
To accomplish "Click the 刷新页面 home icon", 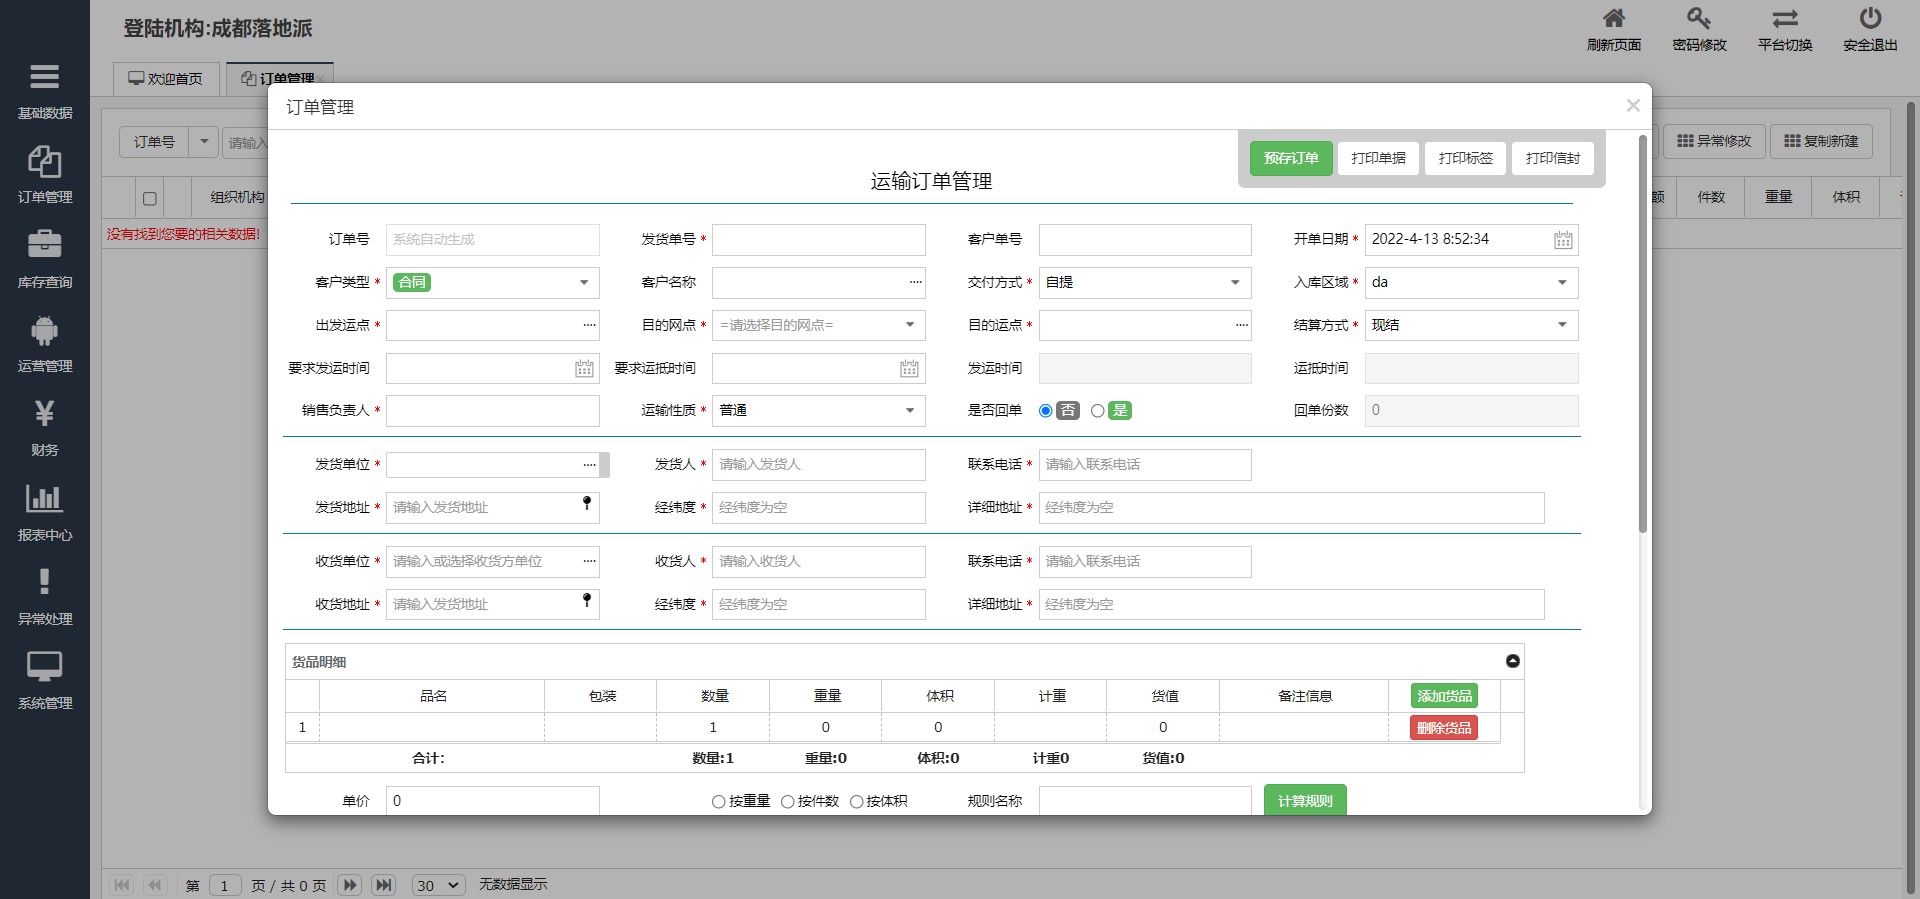I will pyautogui.click(x=1613, y=19).
